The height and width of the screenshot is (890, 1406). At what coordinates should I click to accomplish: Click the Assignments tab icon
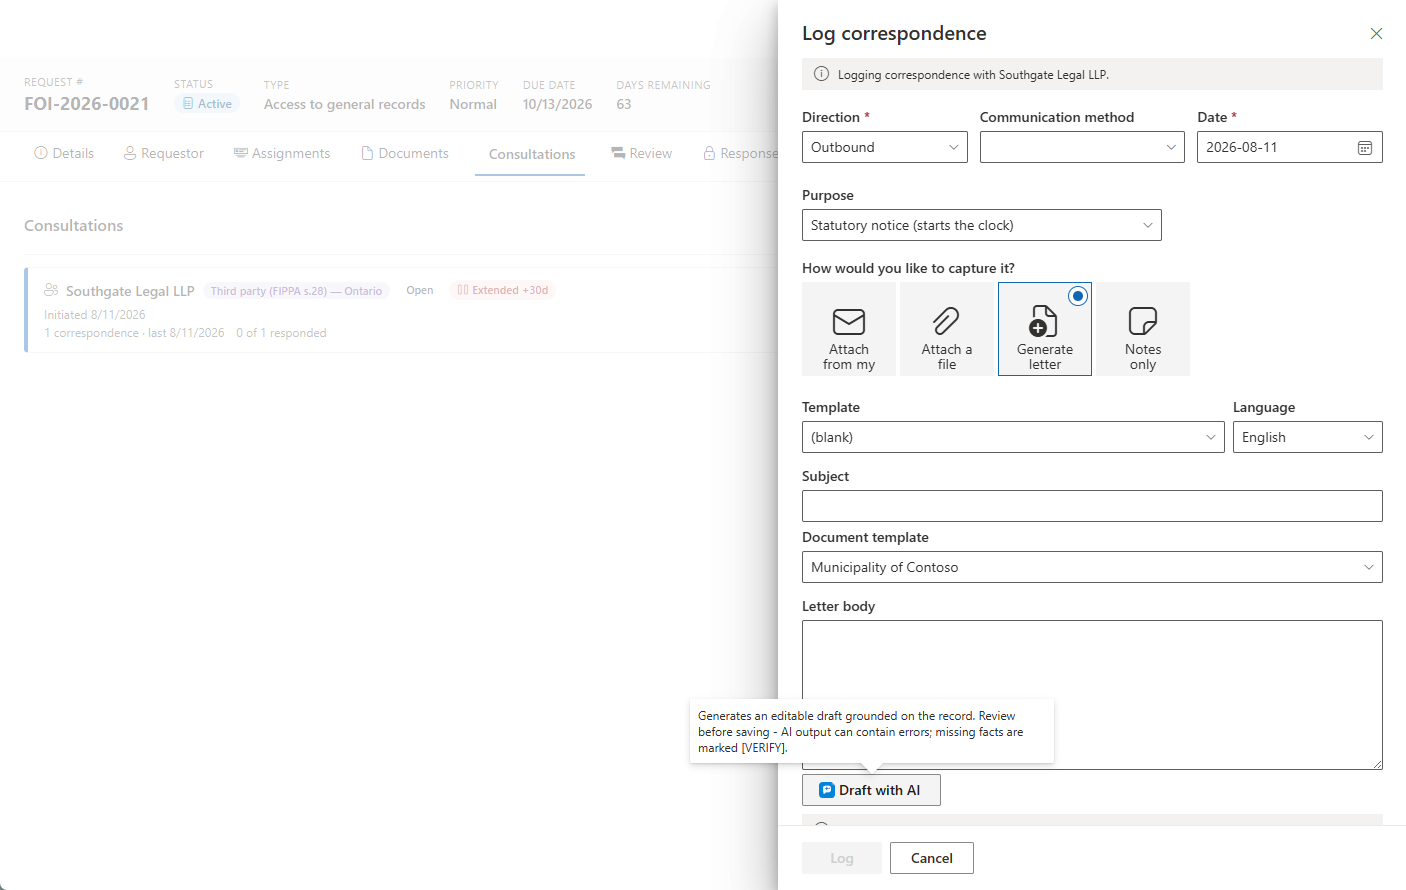click(x=240, y=153)
